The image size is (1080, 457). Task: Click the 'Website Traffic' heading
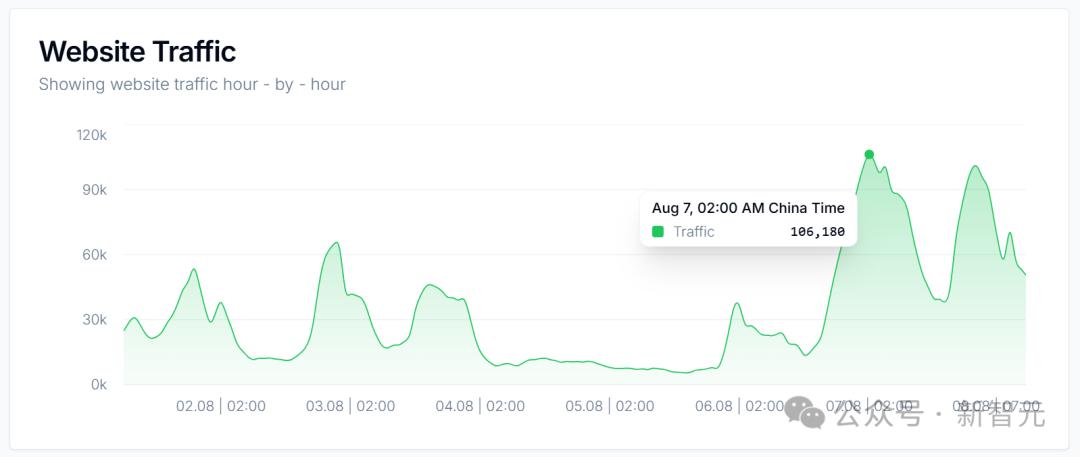(x=138, y=52)
